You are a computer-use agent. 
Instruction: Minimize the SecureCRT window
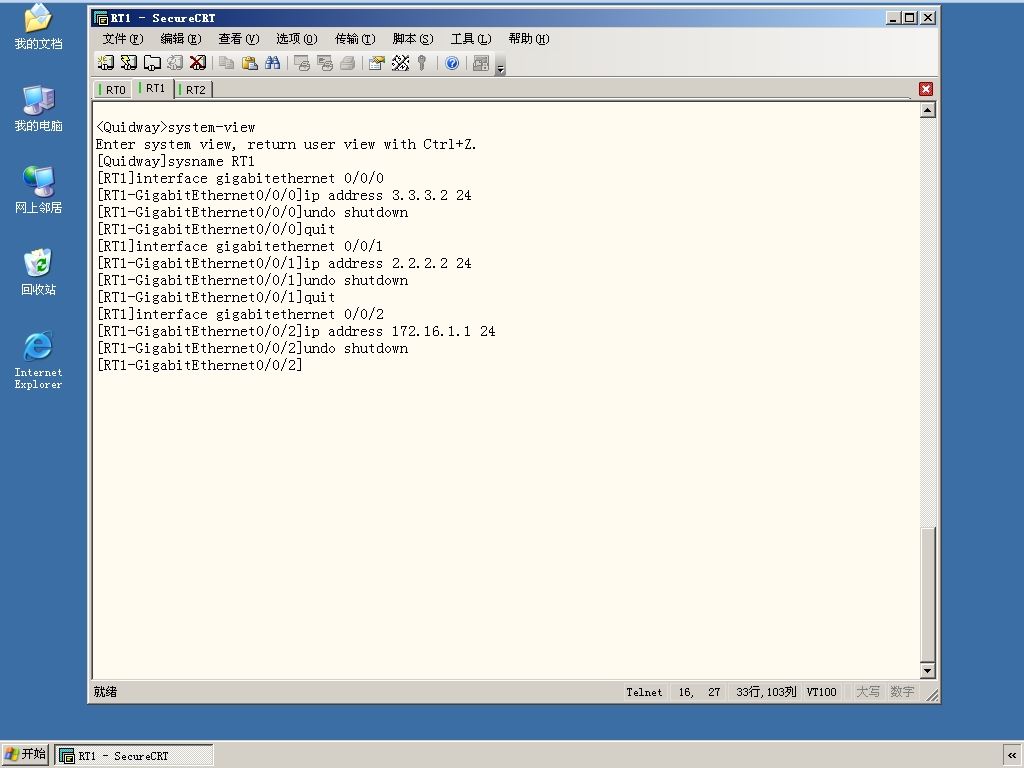coord(893,18)
